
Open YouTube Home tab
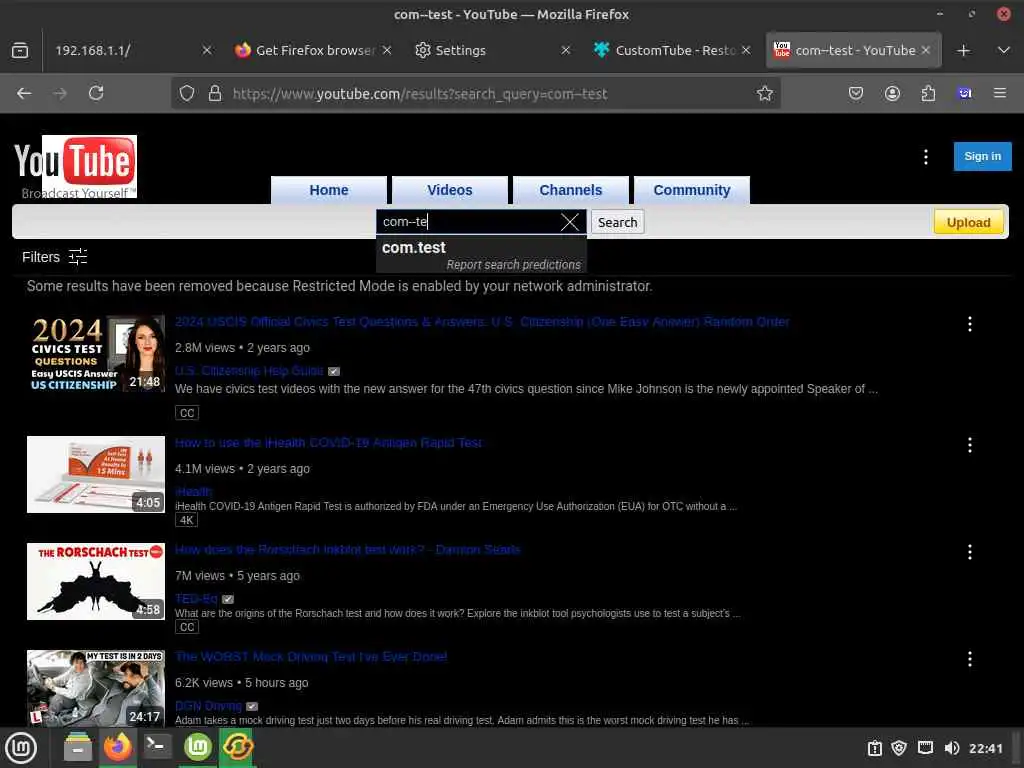point(328,190)
